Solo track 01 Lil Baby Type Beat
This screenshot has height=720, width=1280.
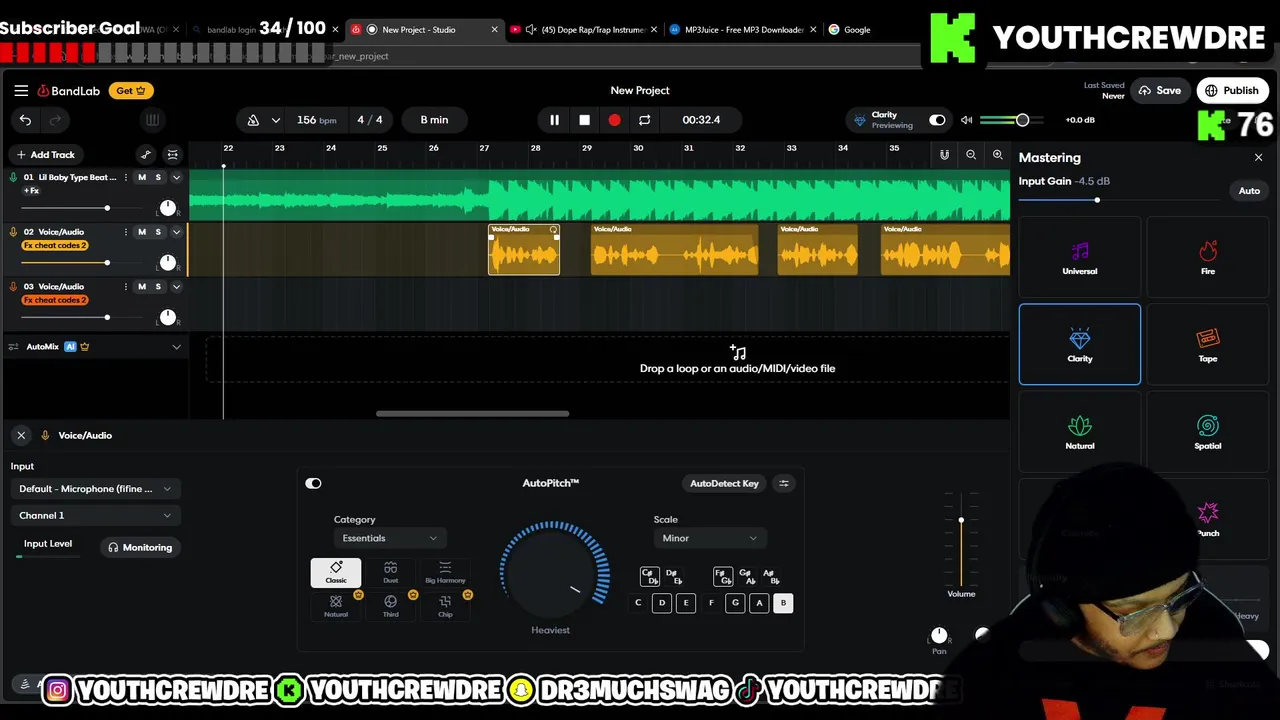pyautogui.click(x=157, y=177)
